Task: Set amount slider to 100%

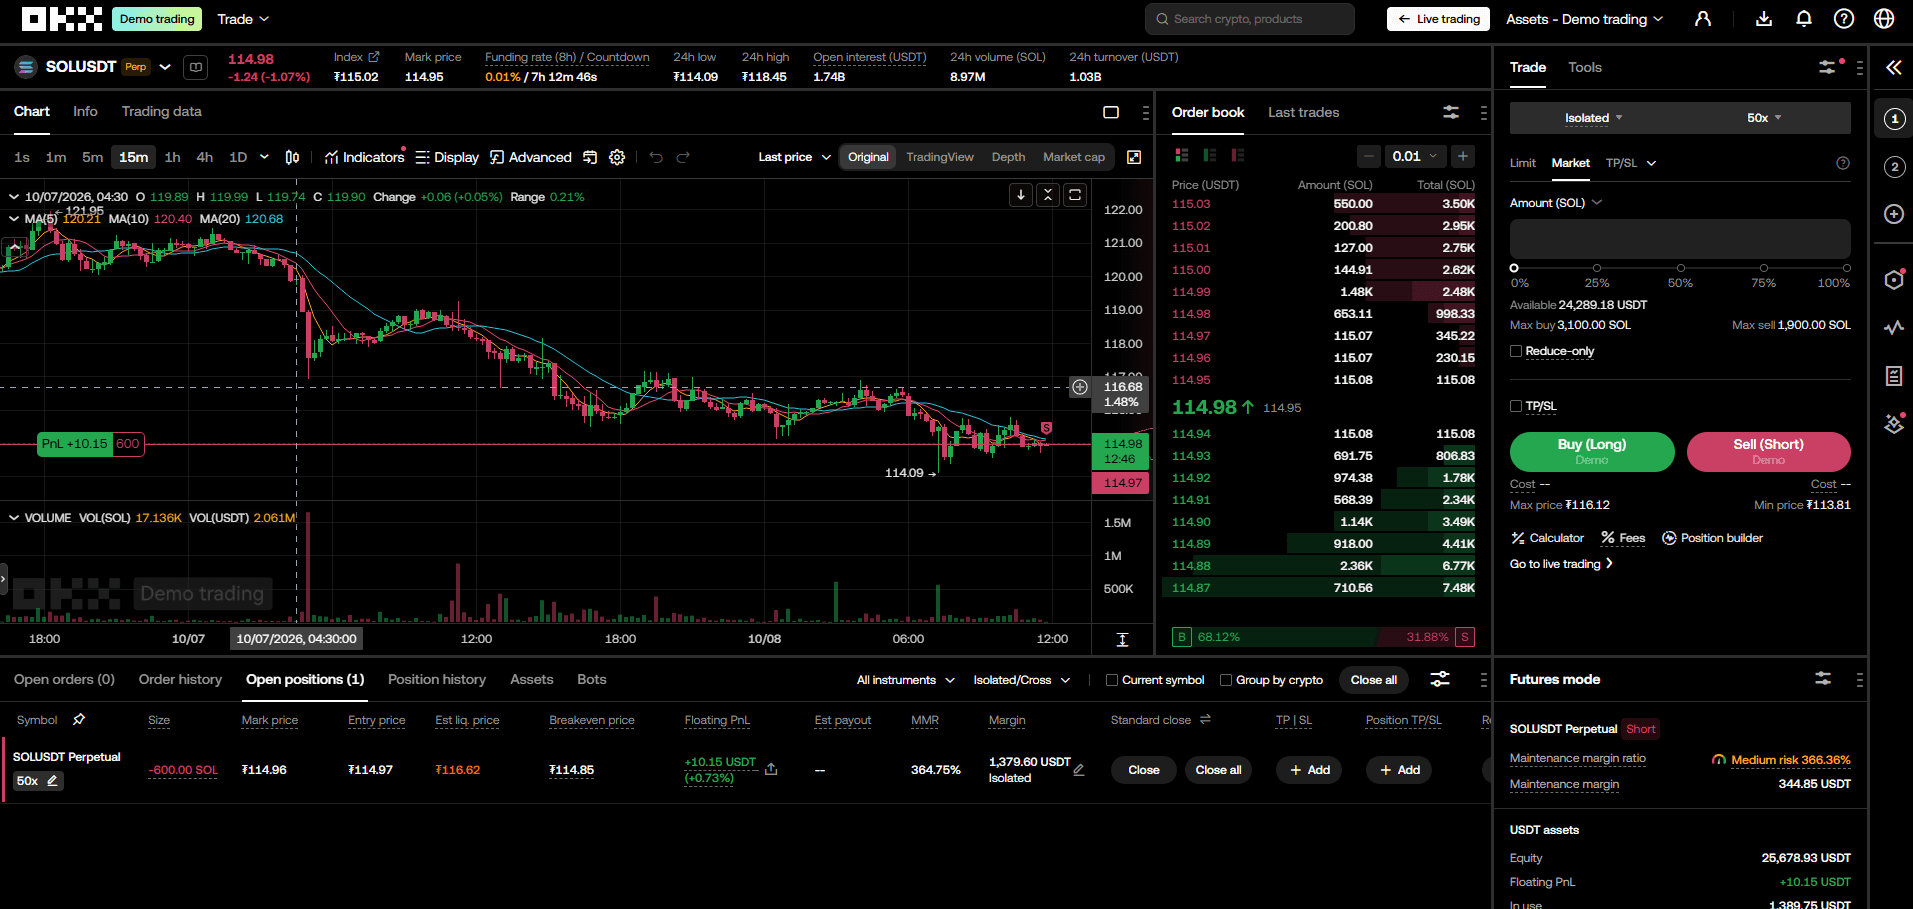Action: tap(1846, 268)
